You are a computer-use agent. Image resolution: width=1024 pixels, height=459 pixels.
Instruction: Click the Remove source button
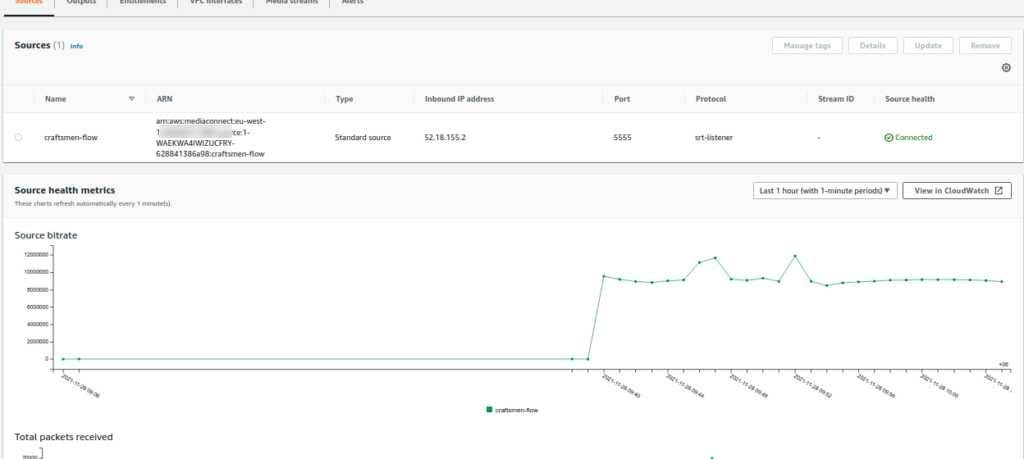click(x=984, y=46)
